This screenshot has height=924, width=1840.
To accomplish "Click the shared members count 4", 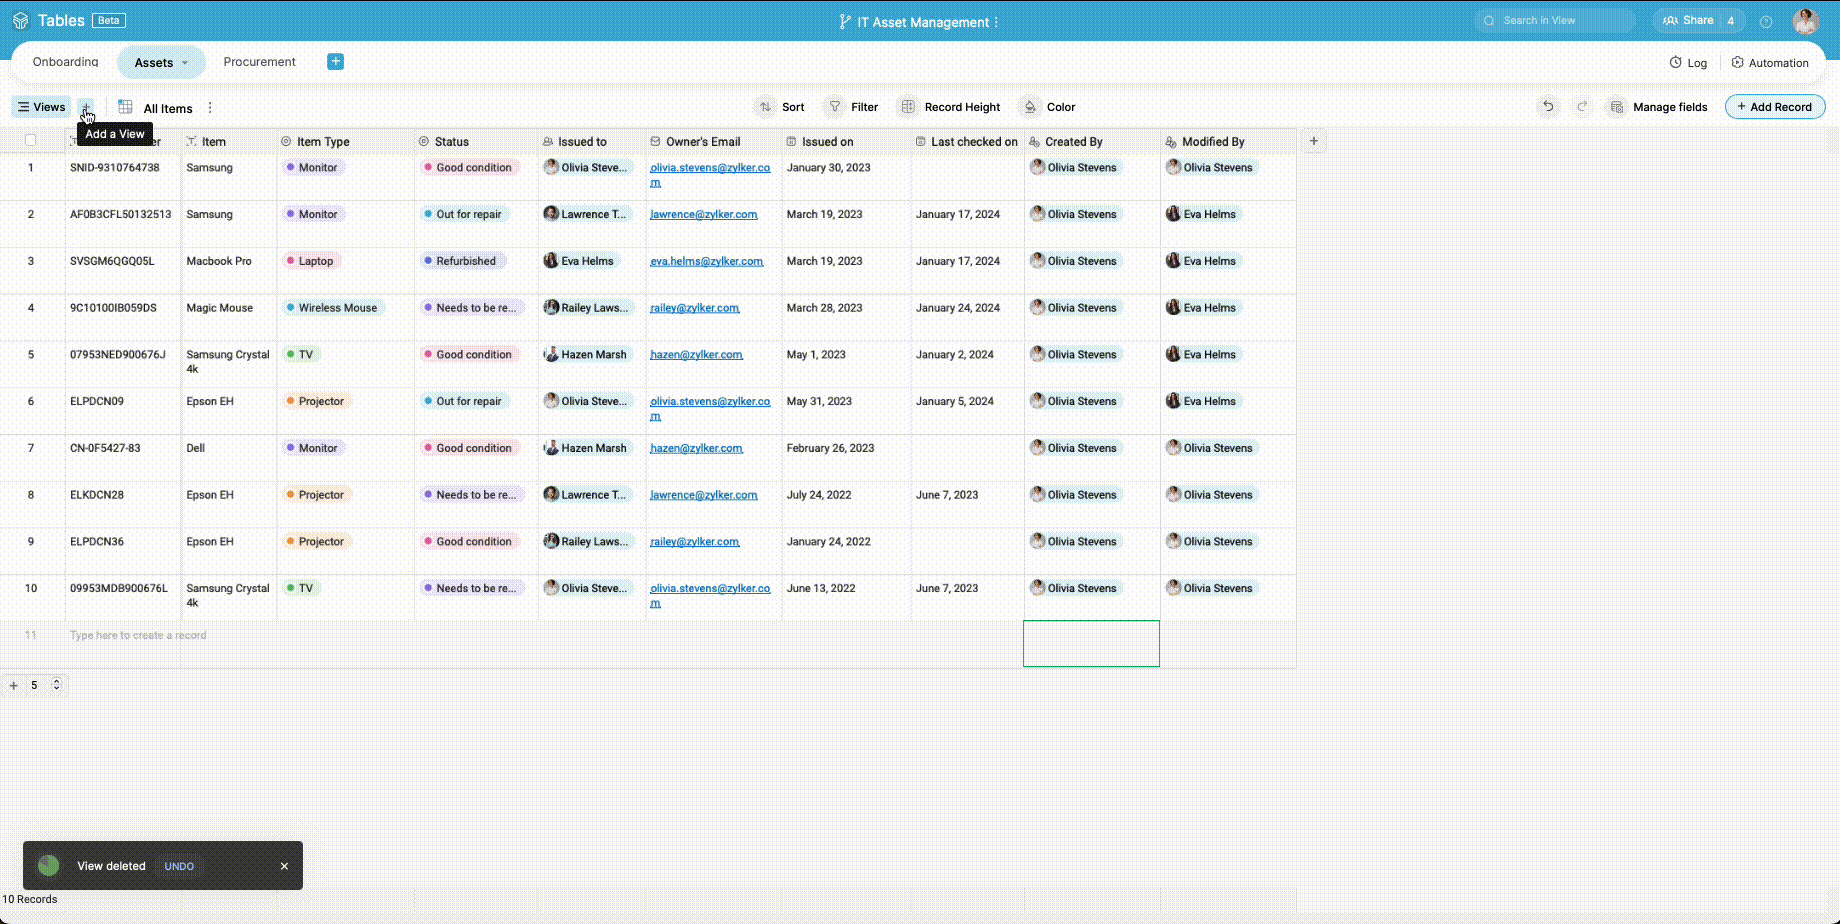I will (x=1730, y=21).
